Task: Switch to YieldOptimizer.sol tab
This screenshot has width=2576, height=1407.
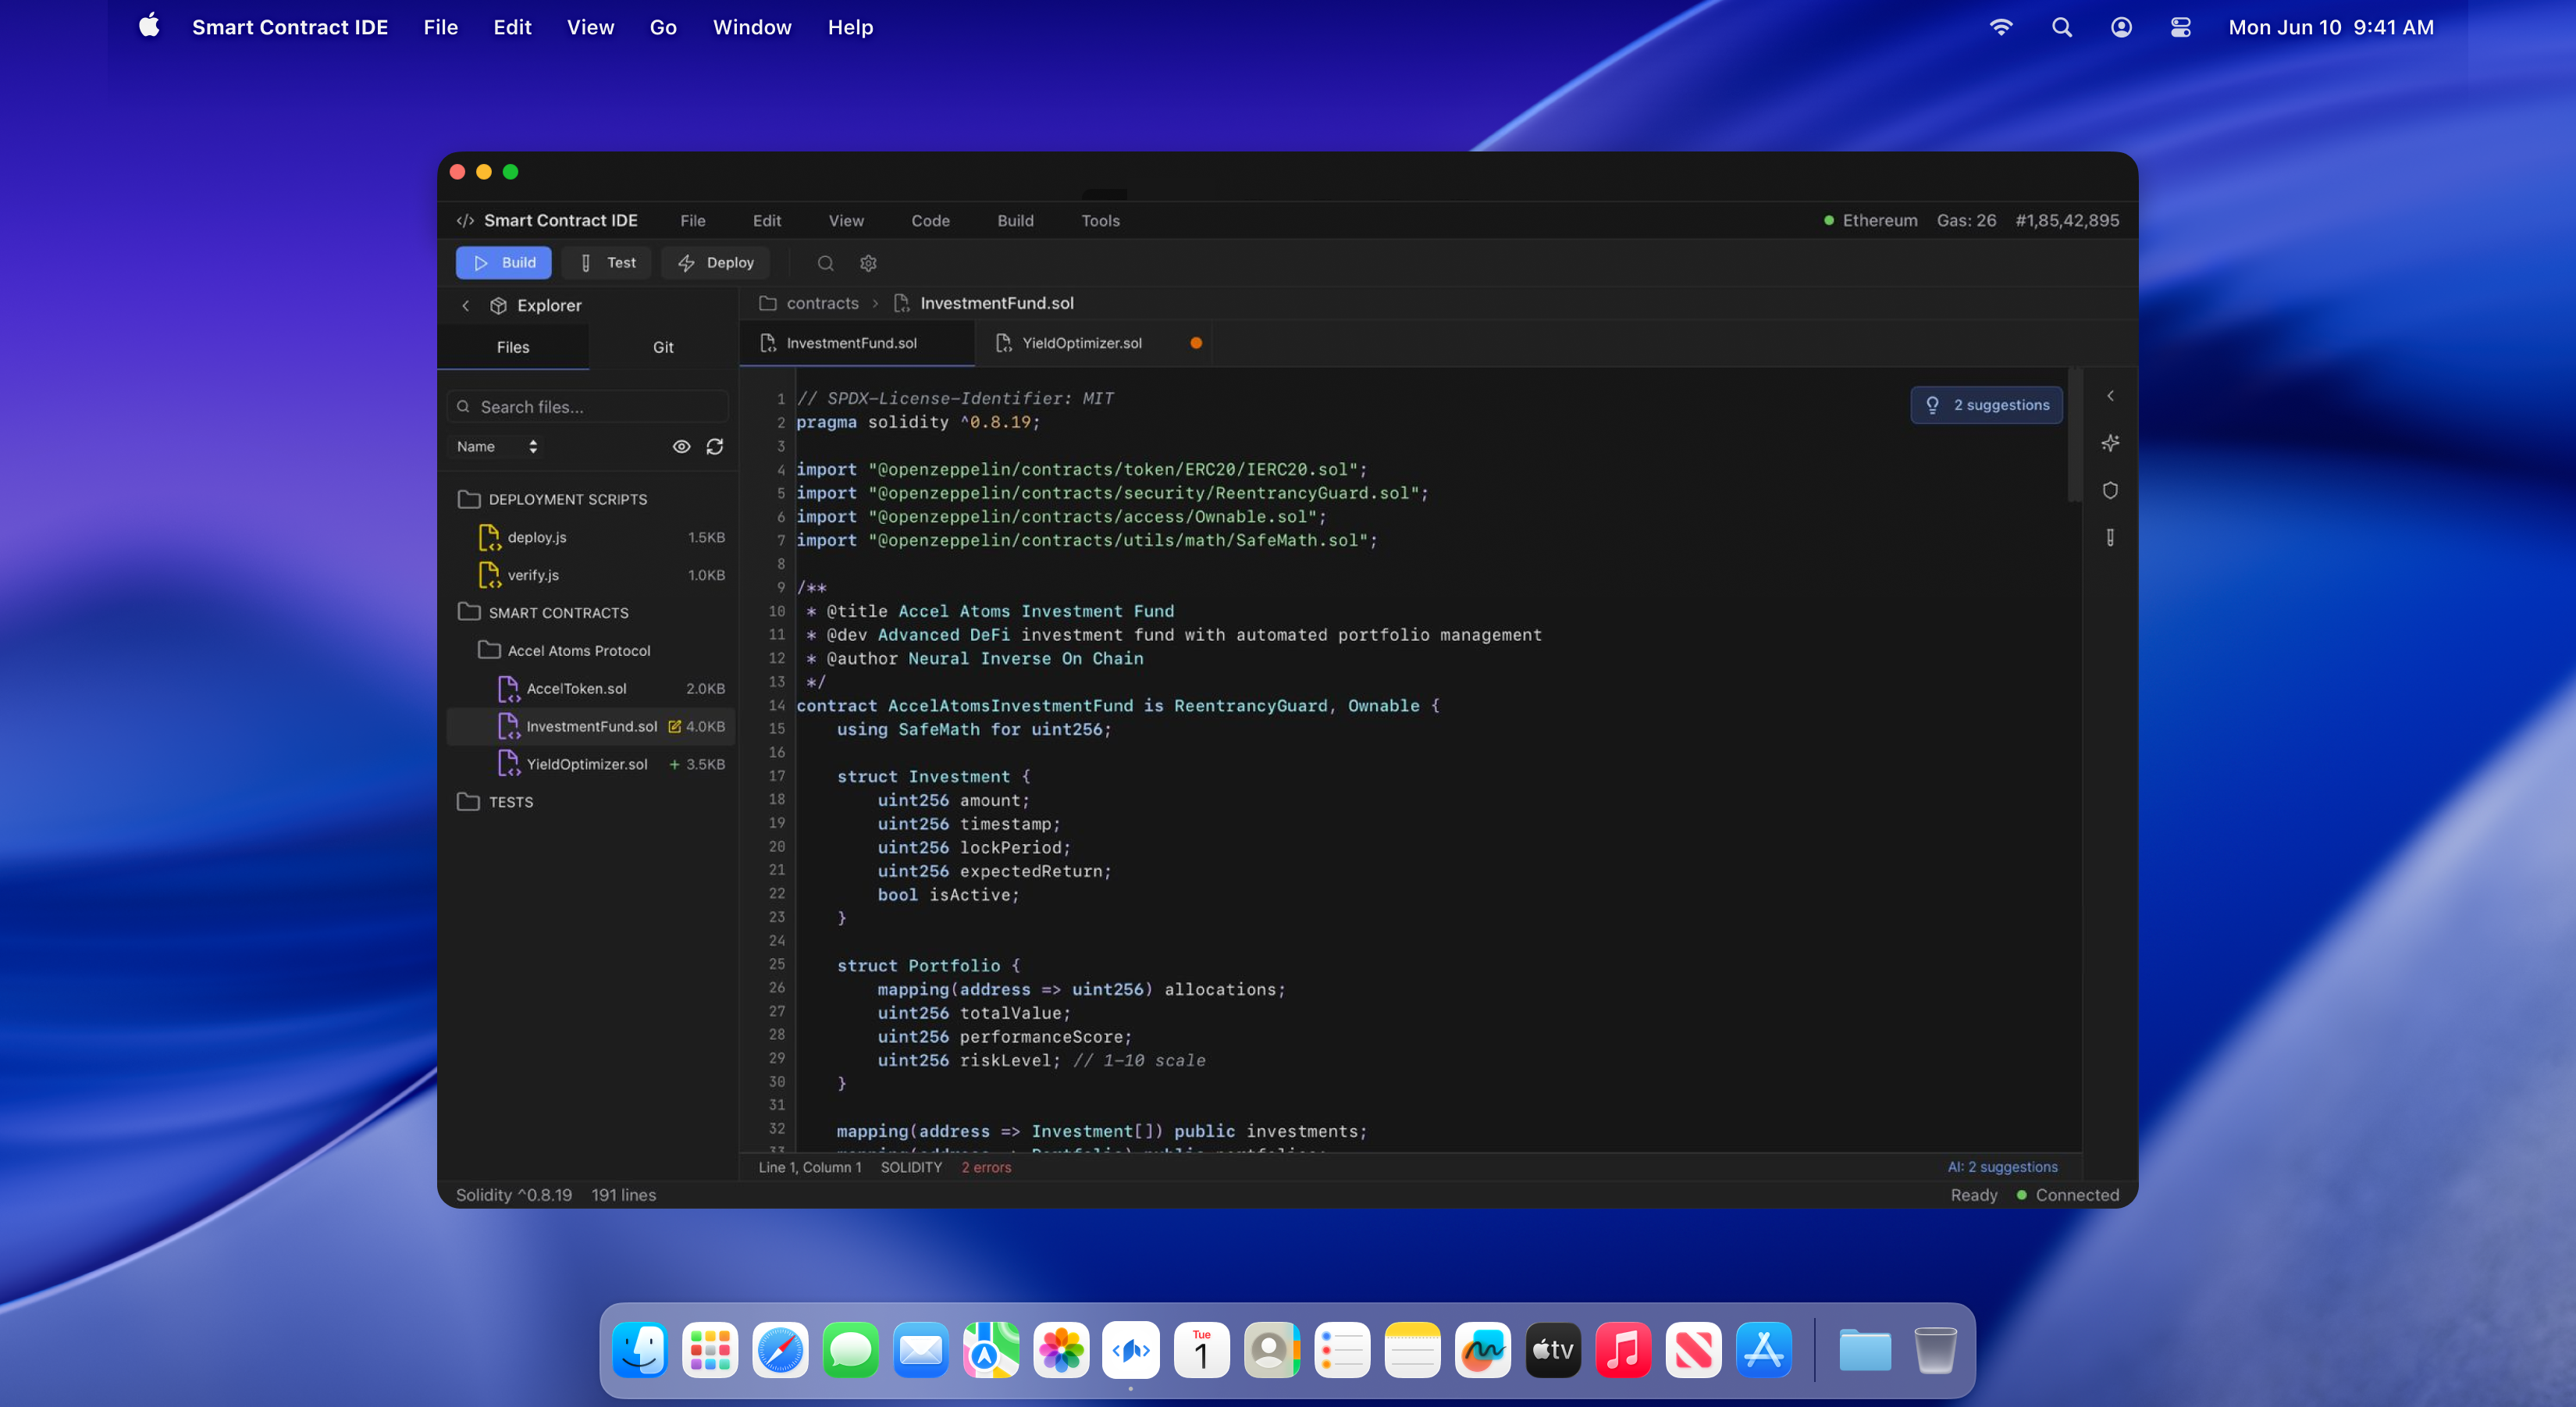Action: click(1081, 343)
